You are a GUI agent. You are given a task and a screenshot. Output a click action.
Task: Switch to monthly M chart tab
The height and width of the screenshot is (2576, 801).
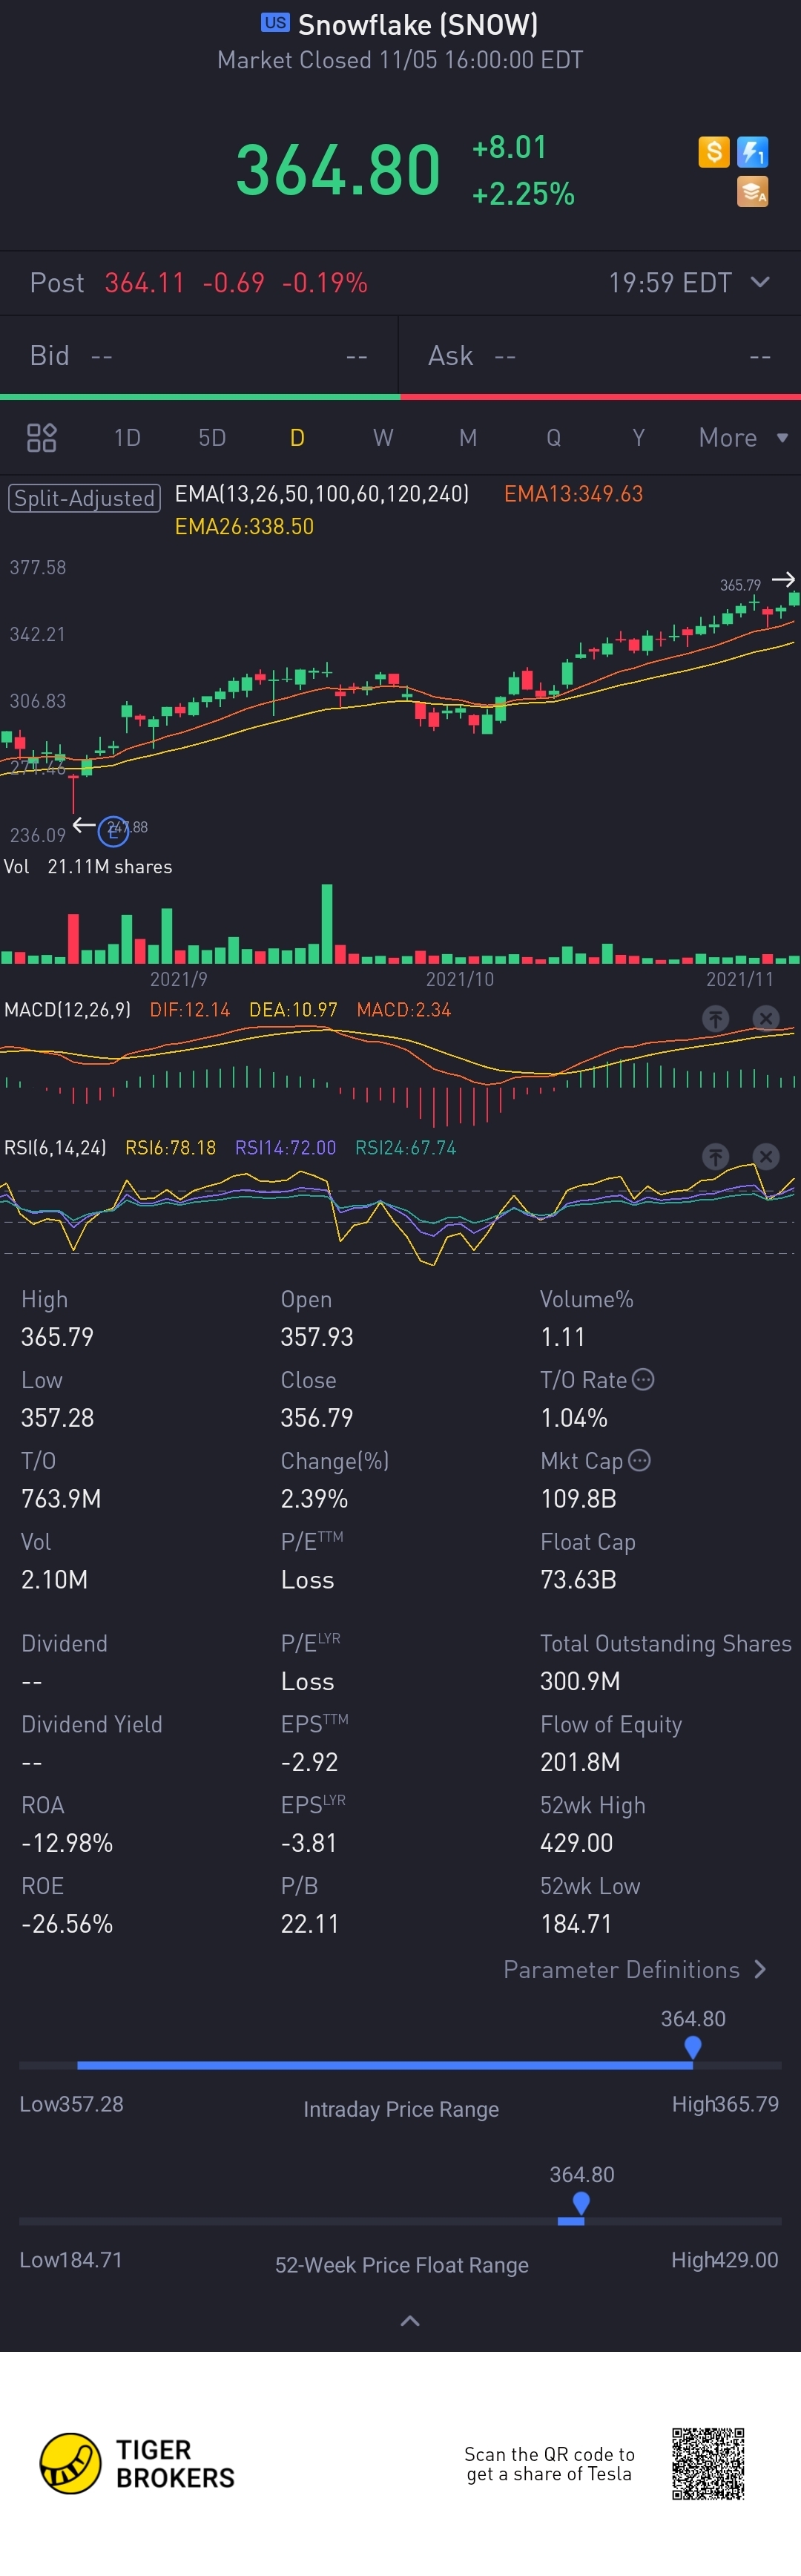(x=468, y=437)
